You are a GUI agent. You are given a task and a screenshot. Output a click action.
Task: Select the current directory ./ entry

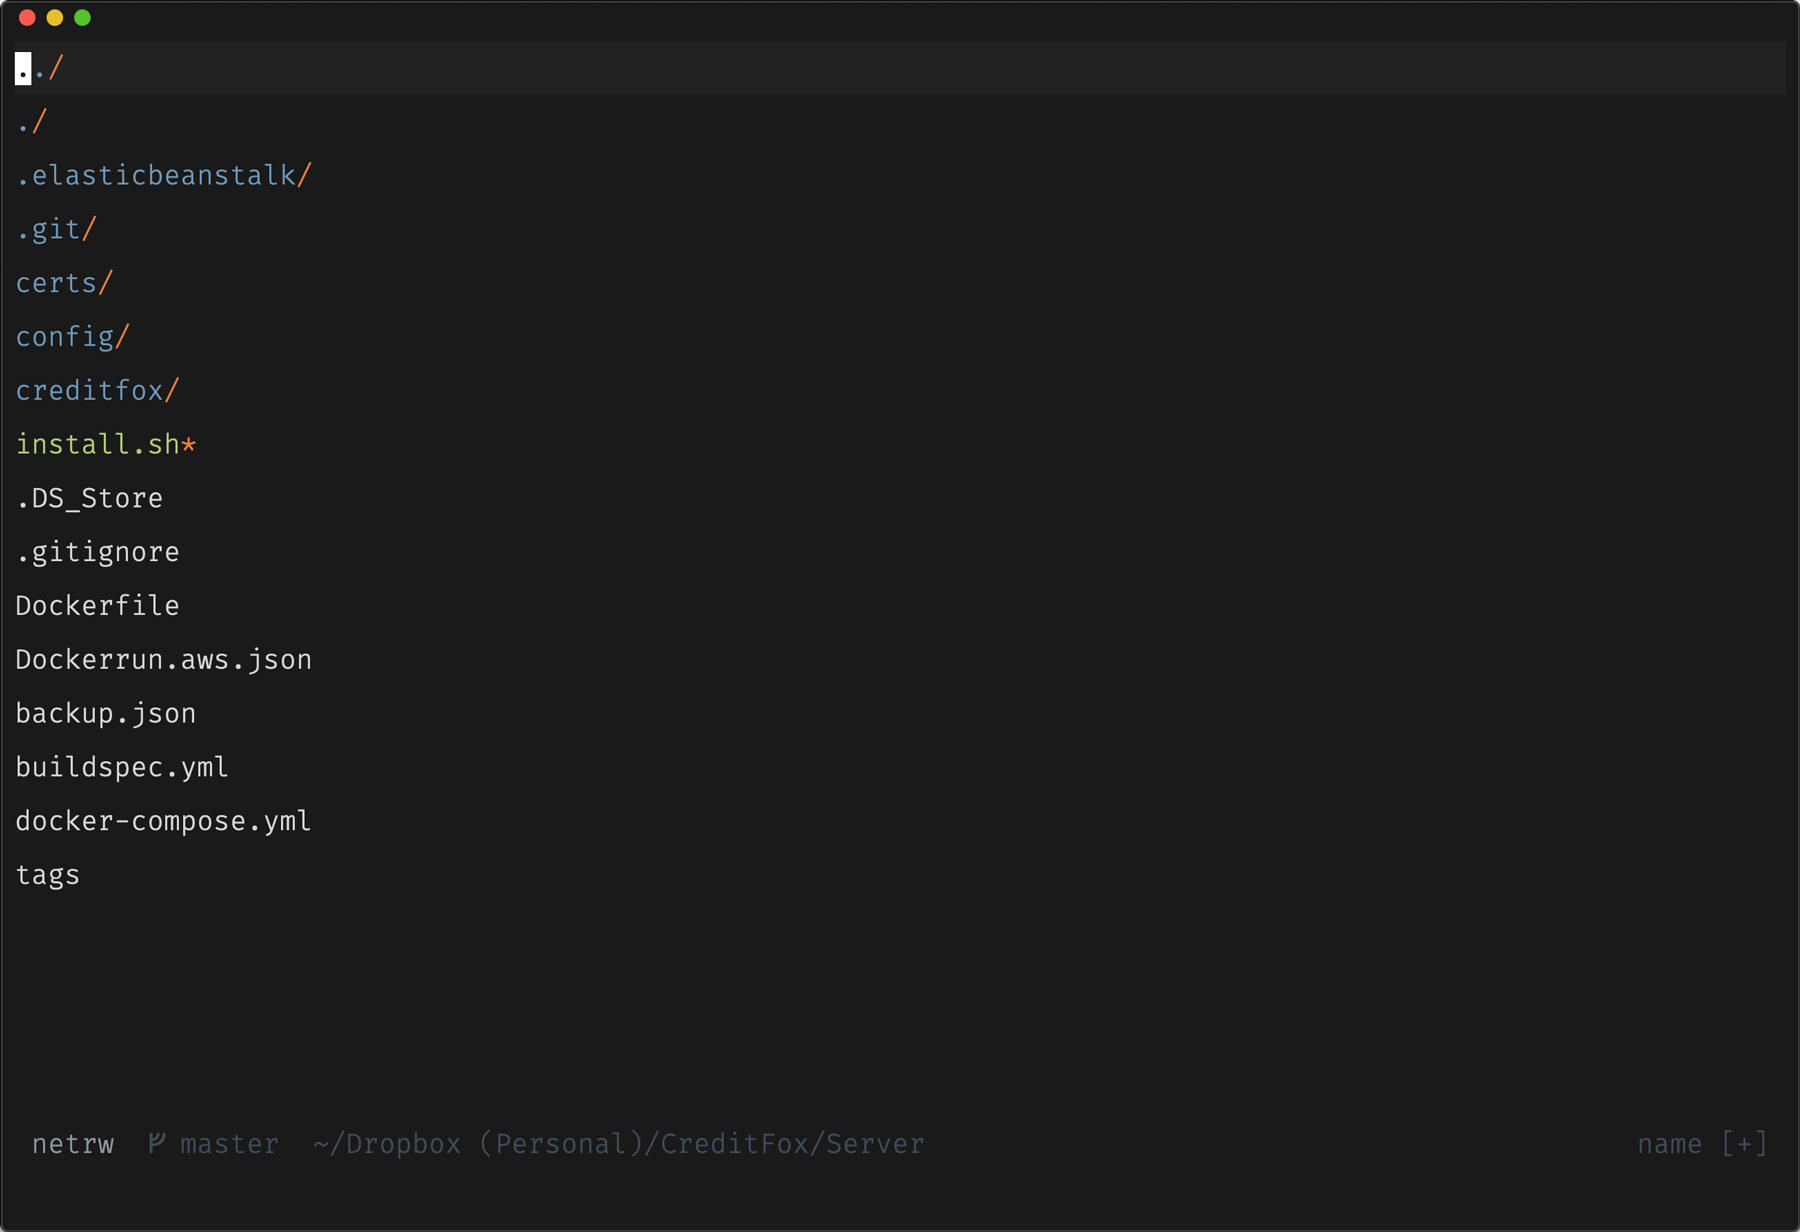[x=32, y=122]
